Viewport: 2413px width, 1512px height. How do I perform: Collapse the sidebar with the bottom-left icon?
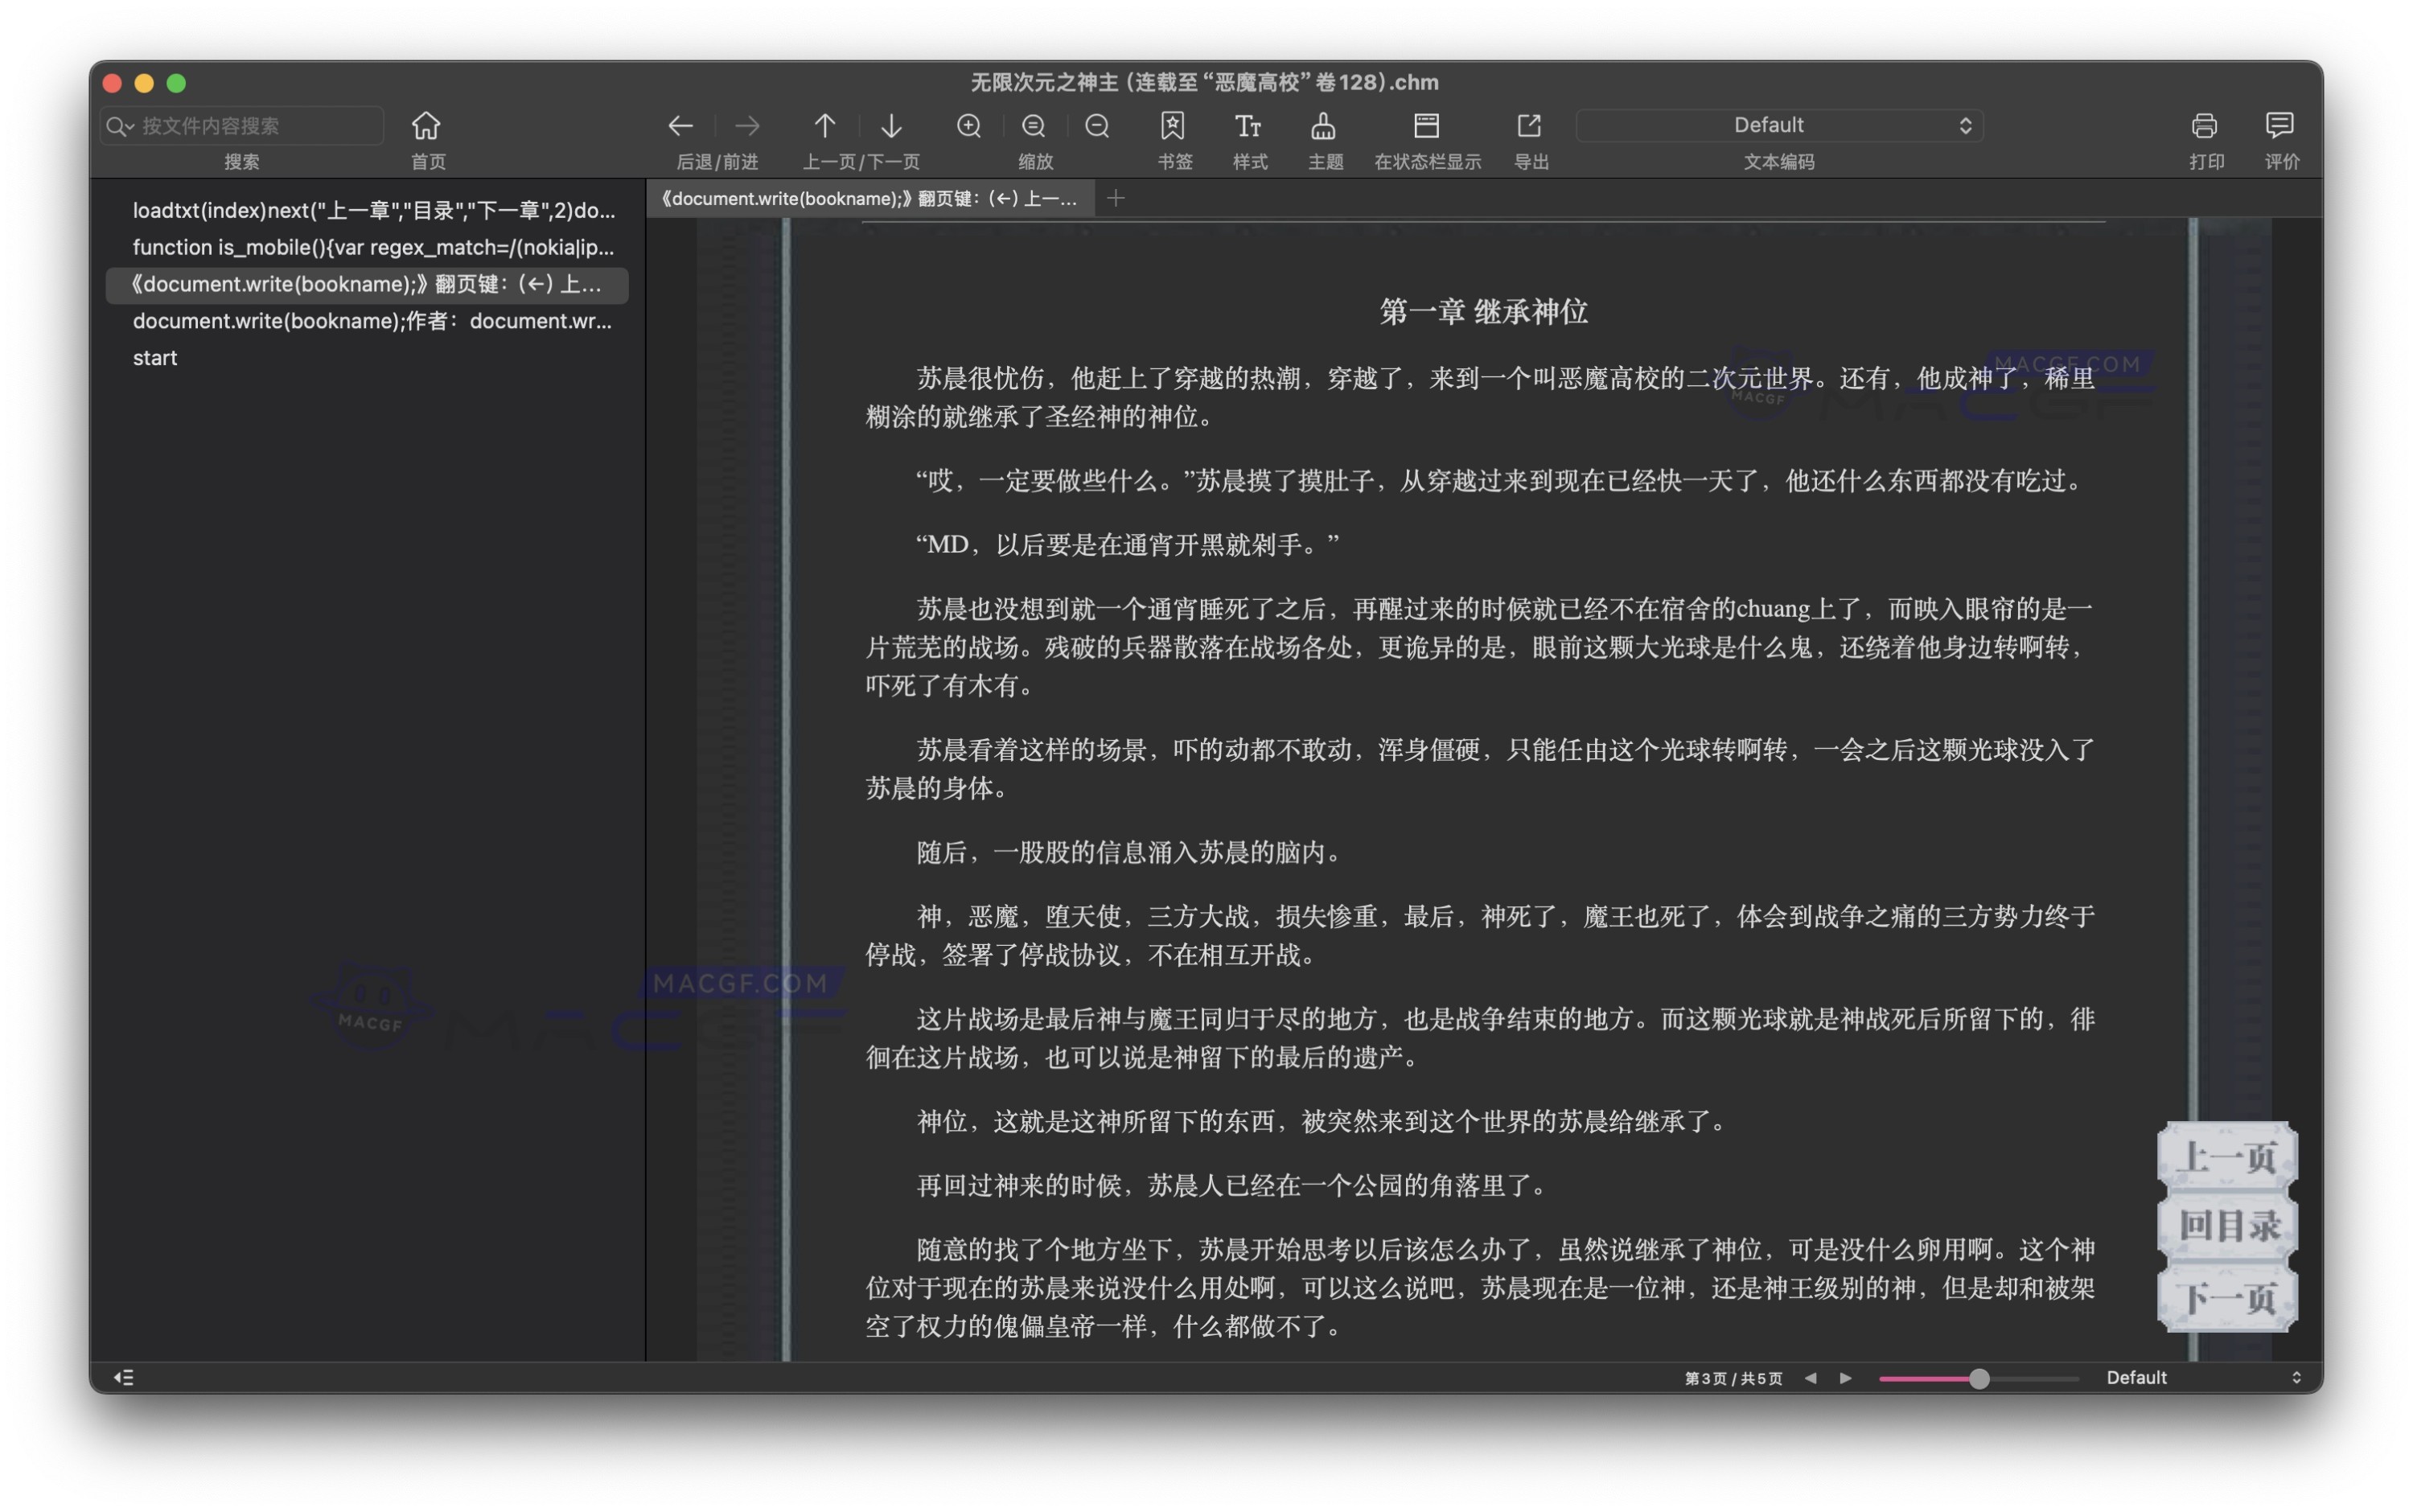pos(125,1377)
